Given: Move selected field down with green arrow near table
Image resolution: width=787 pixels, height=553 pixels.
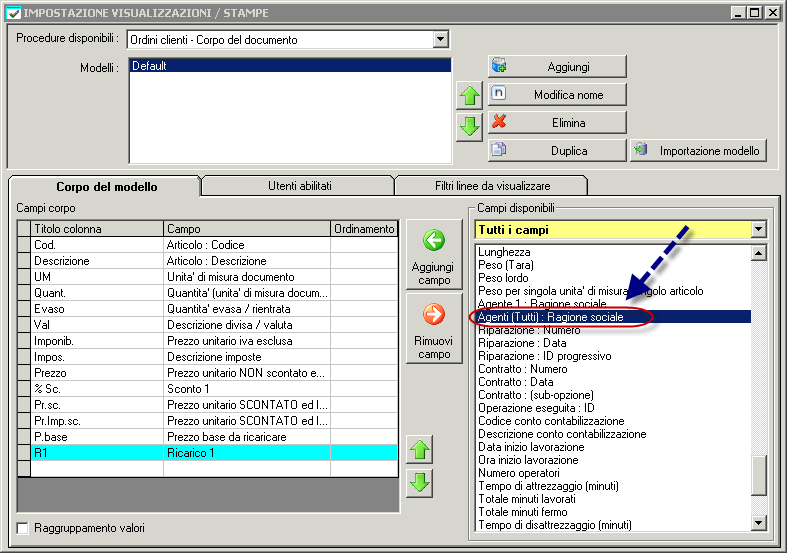Looking at the screenshot, I should pos(420,483).
